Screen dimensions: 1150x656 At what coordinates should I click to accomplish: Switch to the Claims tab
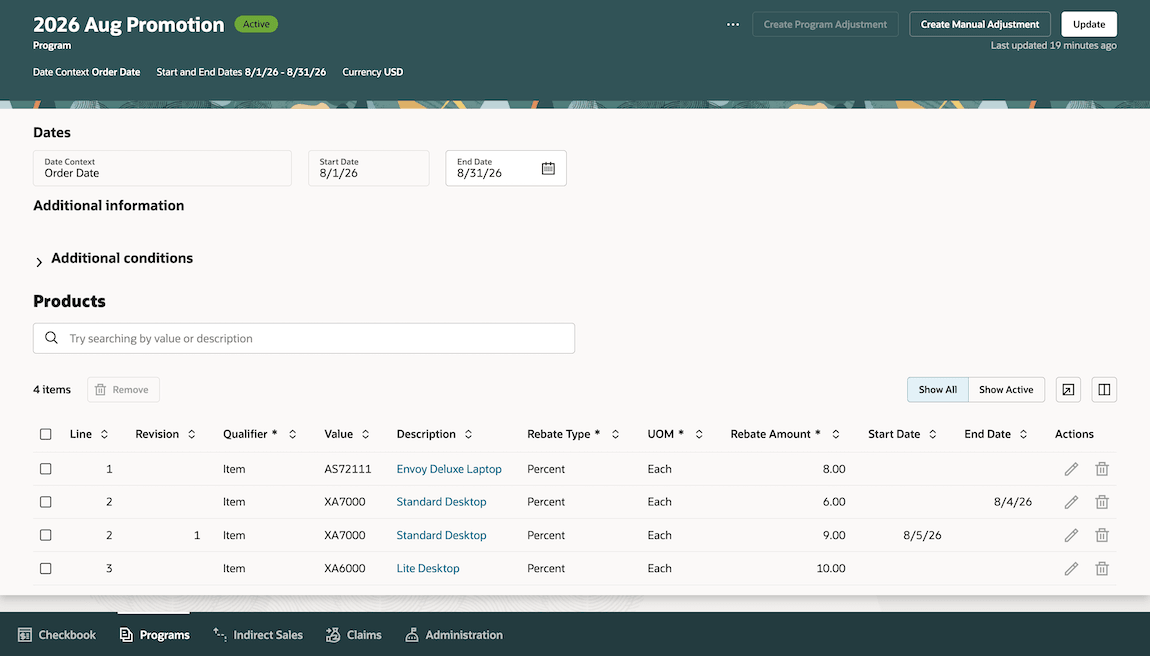pyautogui.click(x=354, y=635)
